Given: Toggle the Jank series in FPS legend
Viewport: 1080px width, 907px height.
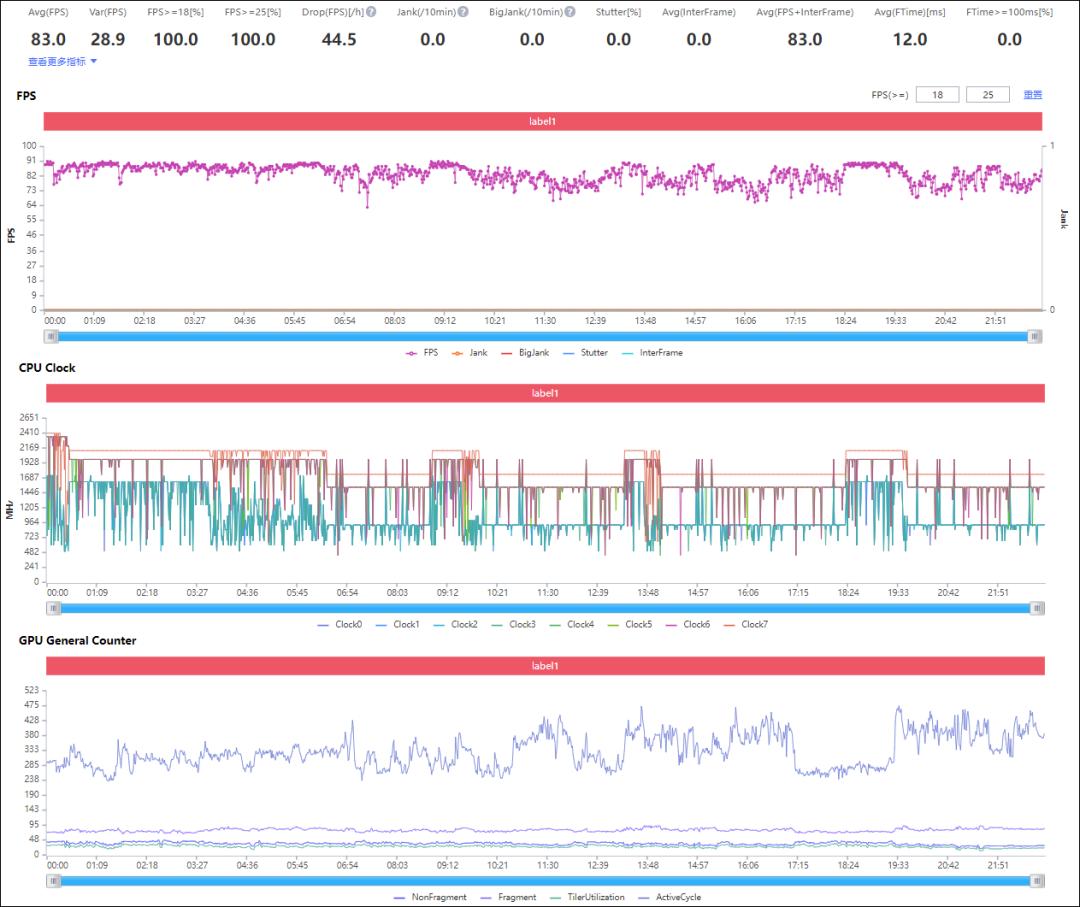Looking at the screenshot, I should pyautogui.click(x=470, y=353).
